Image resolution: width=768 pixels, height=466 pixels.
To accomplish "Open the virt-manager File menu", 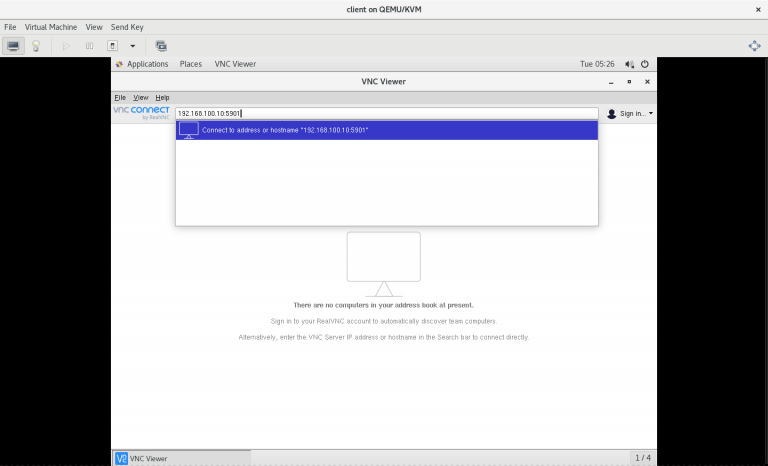I will coord(10,27).
